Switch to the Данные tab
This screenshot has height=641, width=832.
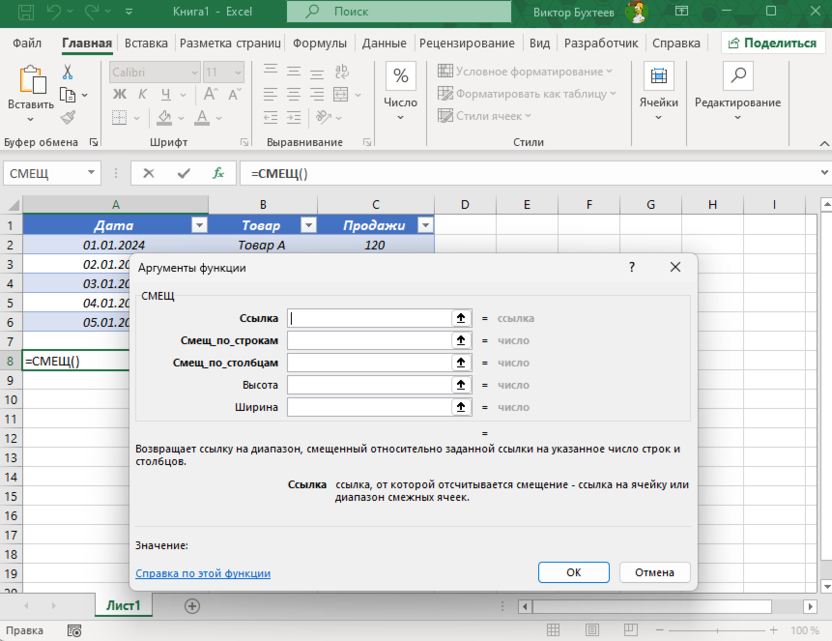click(x=384, y=43)
